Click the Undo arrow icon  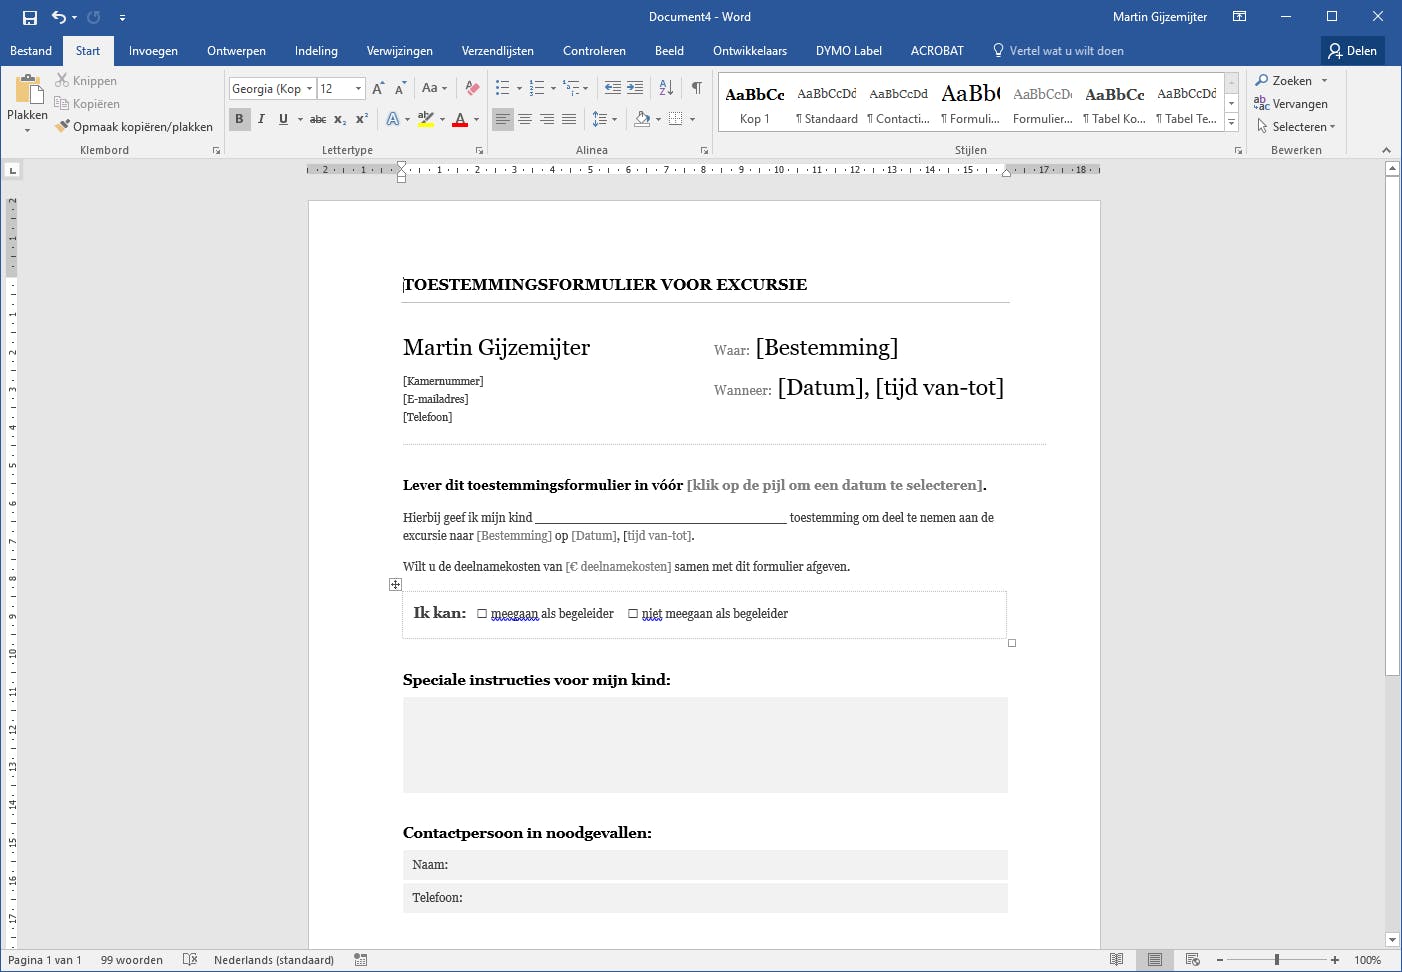[x=58, y=17]
